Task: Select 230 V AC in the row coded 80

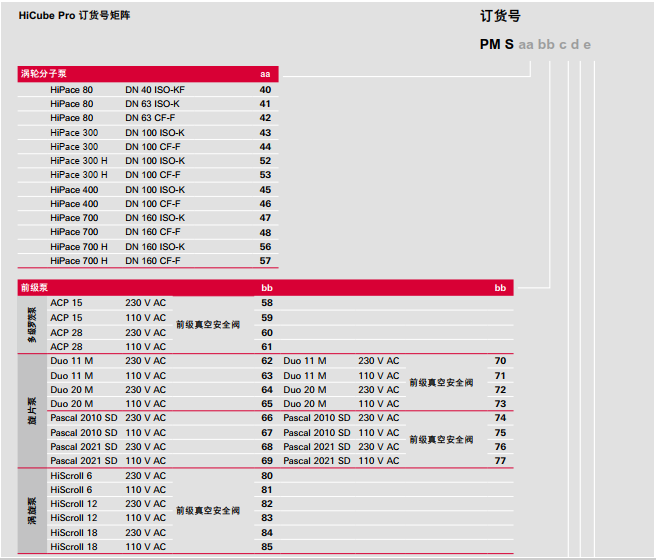Action: (x=146, y=476)
